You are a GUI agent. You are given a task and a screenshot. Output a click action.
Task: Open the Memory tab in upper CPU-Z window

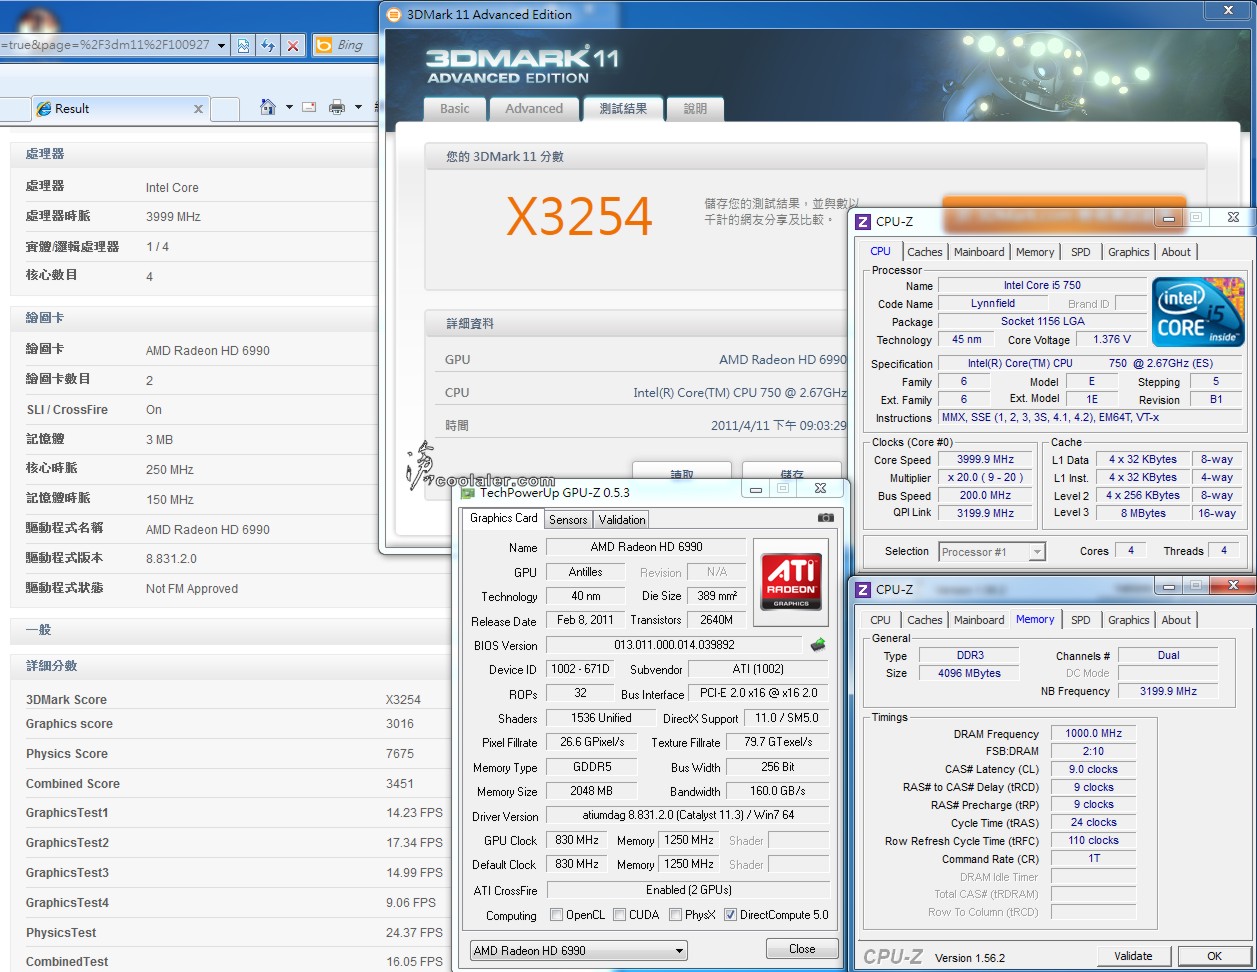(x=1035, y=252)
